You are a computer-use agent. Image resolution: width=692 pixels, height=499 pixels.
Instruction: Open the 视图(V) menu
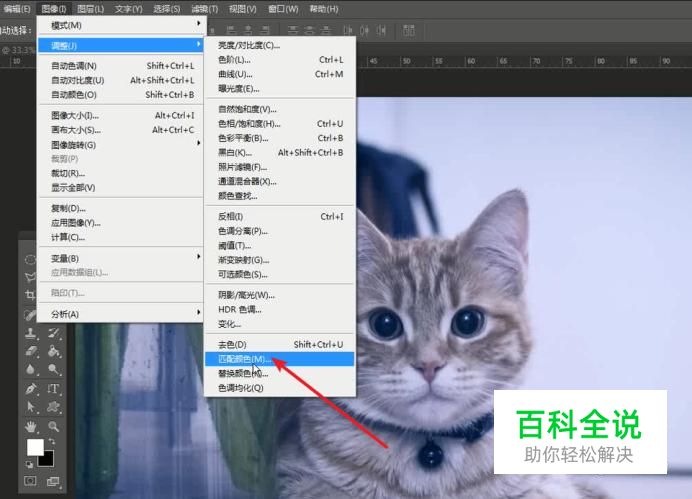point(242,8)
